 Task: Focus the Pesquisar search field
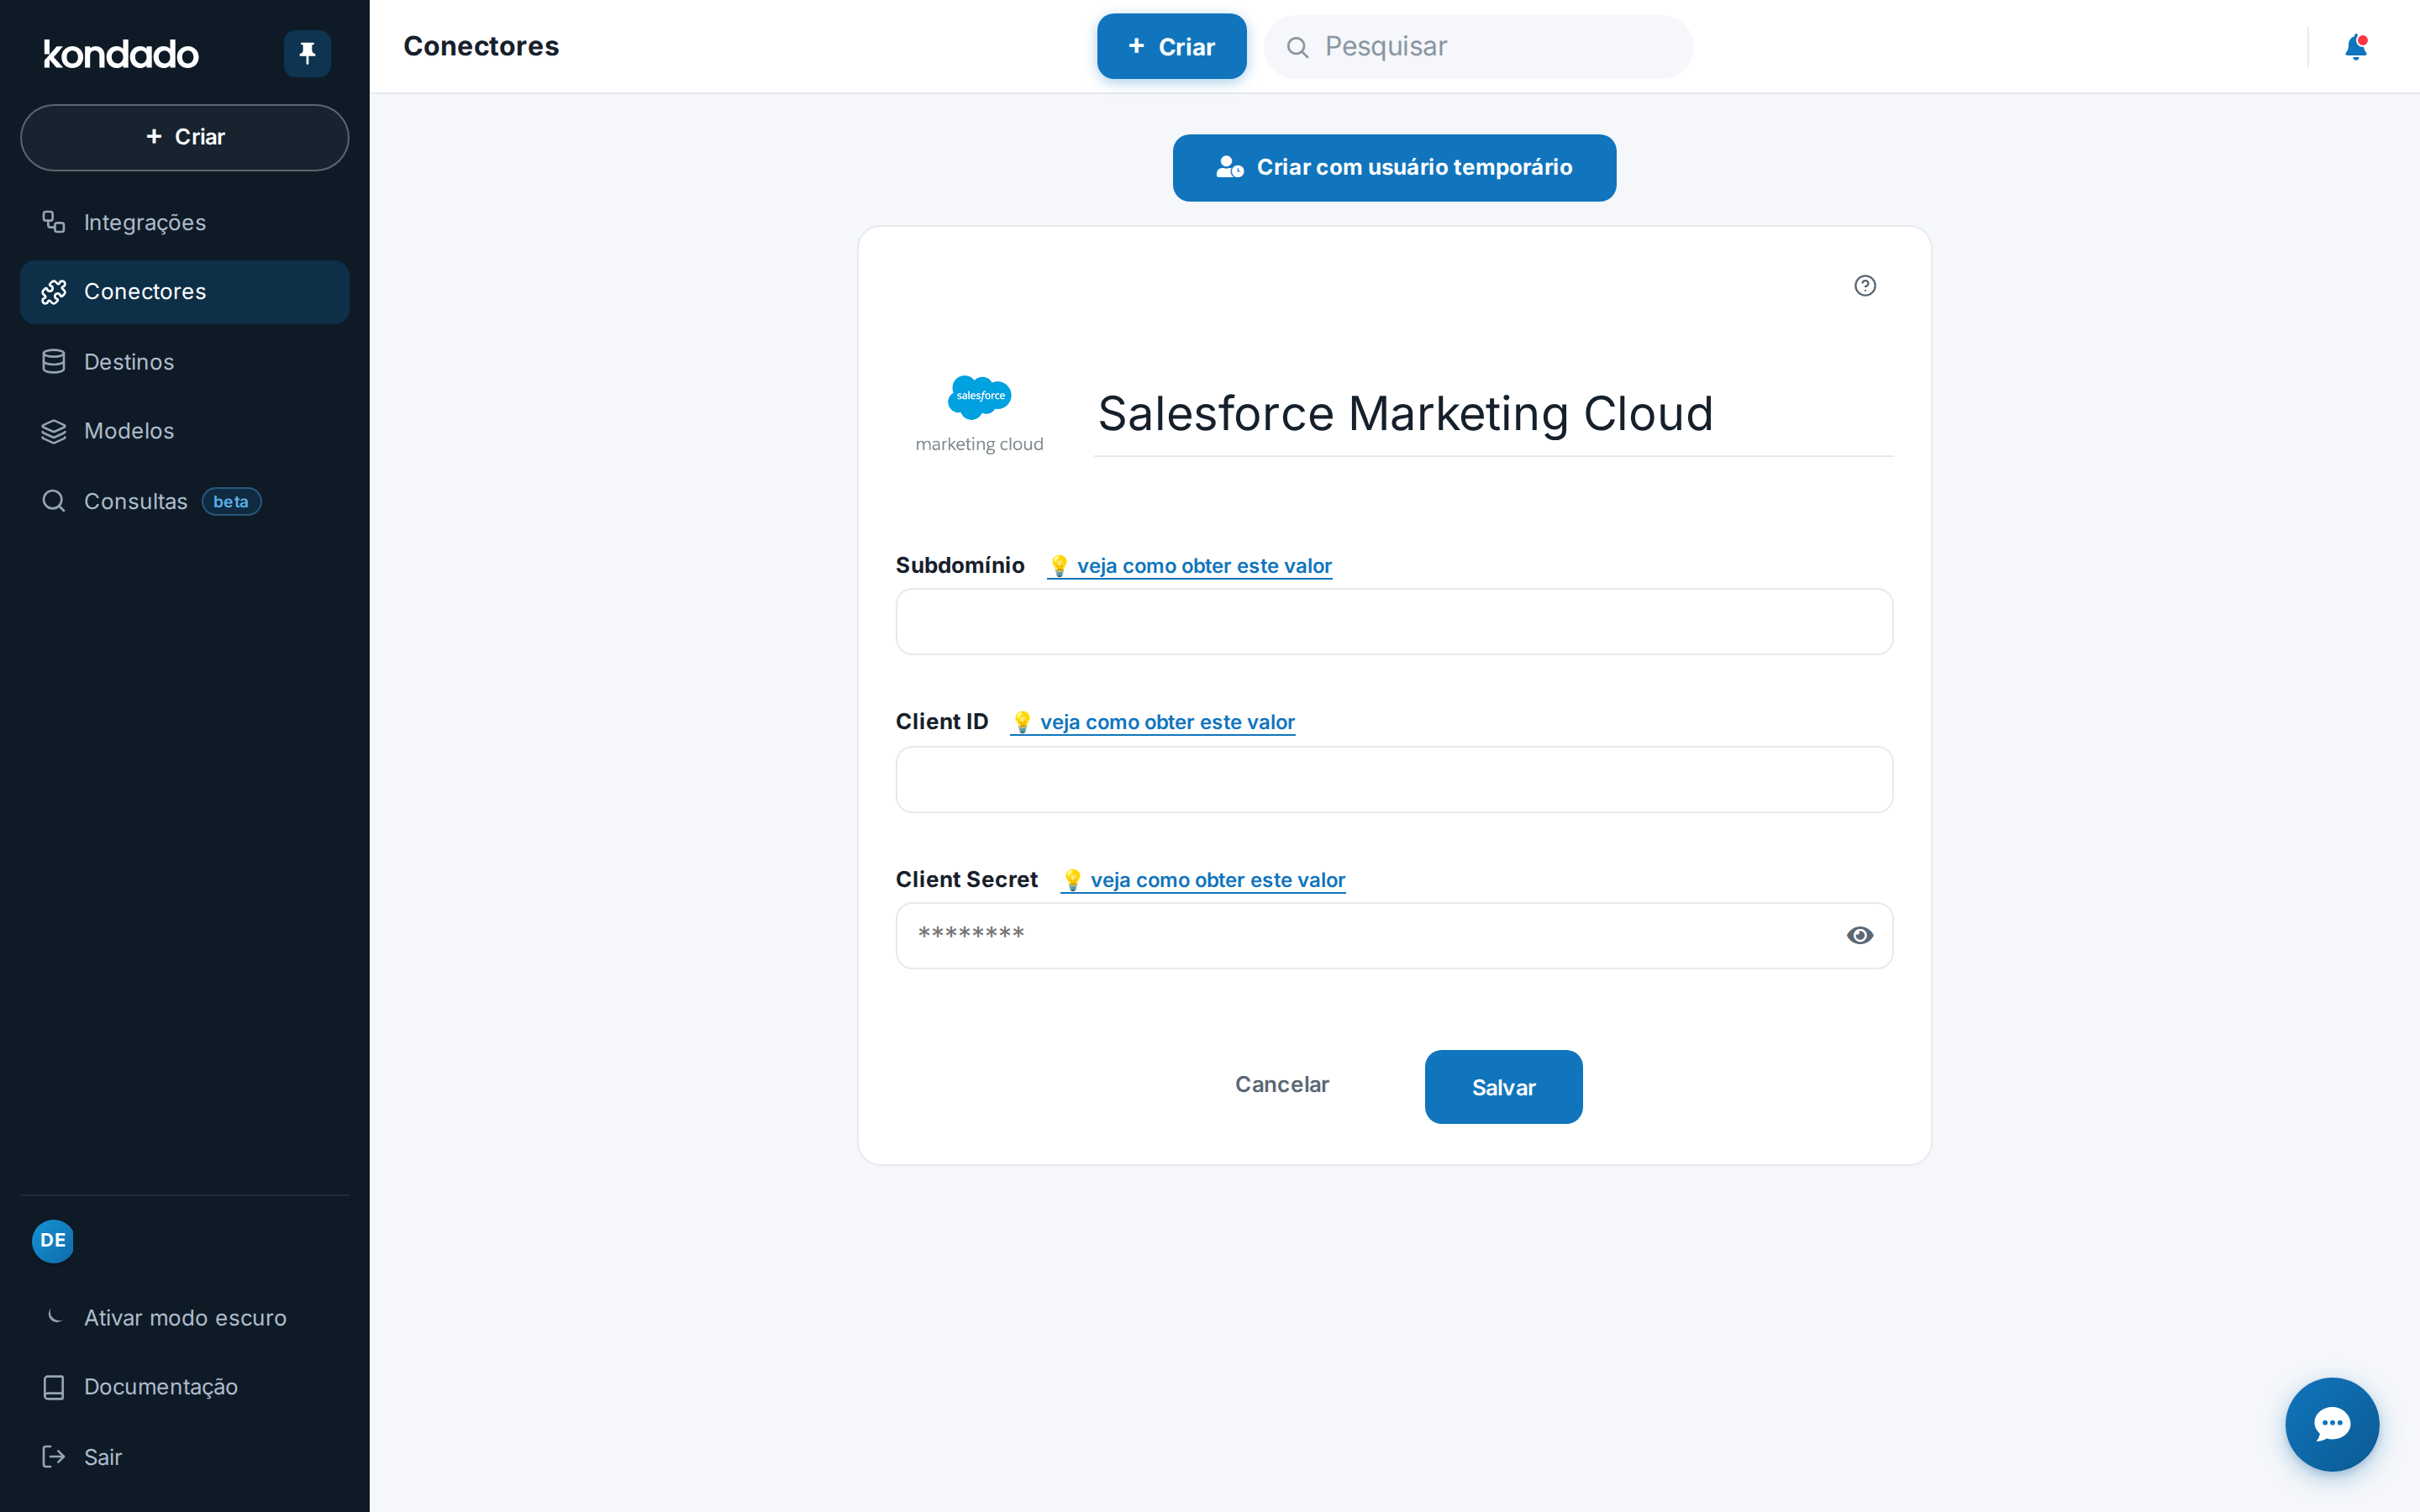[1478, 47]
